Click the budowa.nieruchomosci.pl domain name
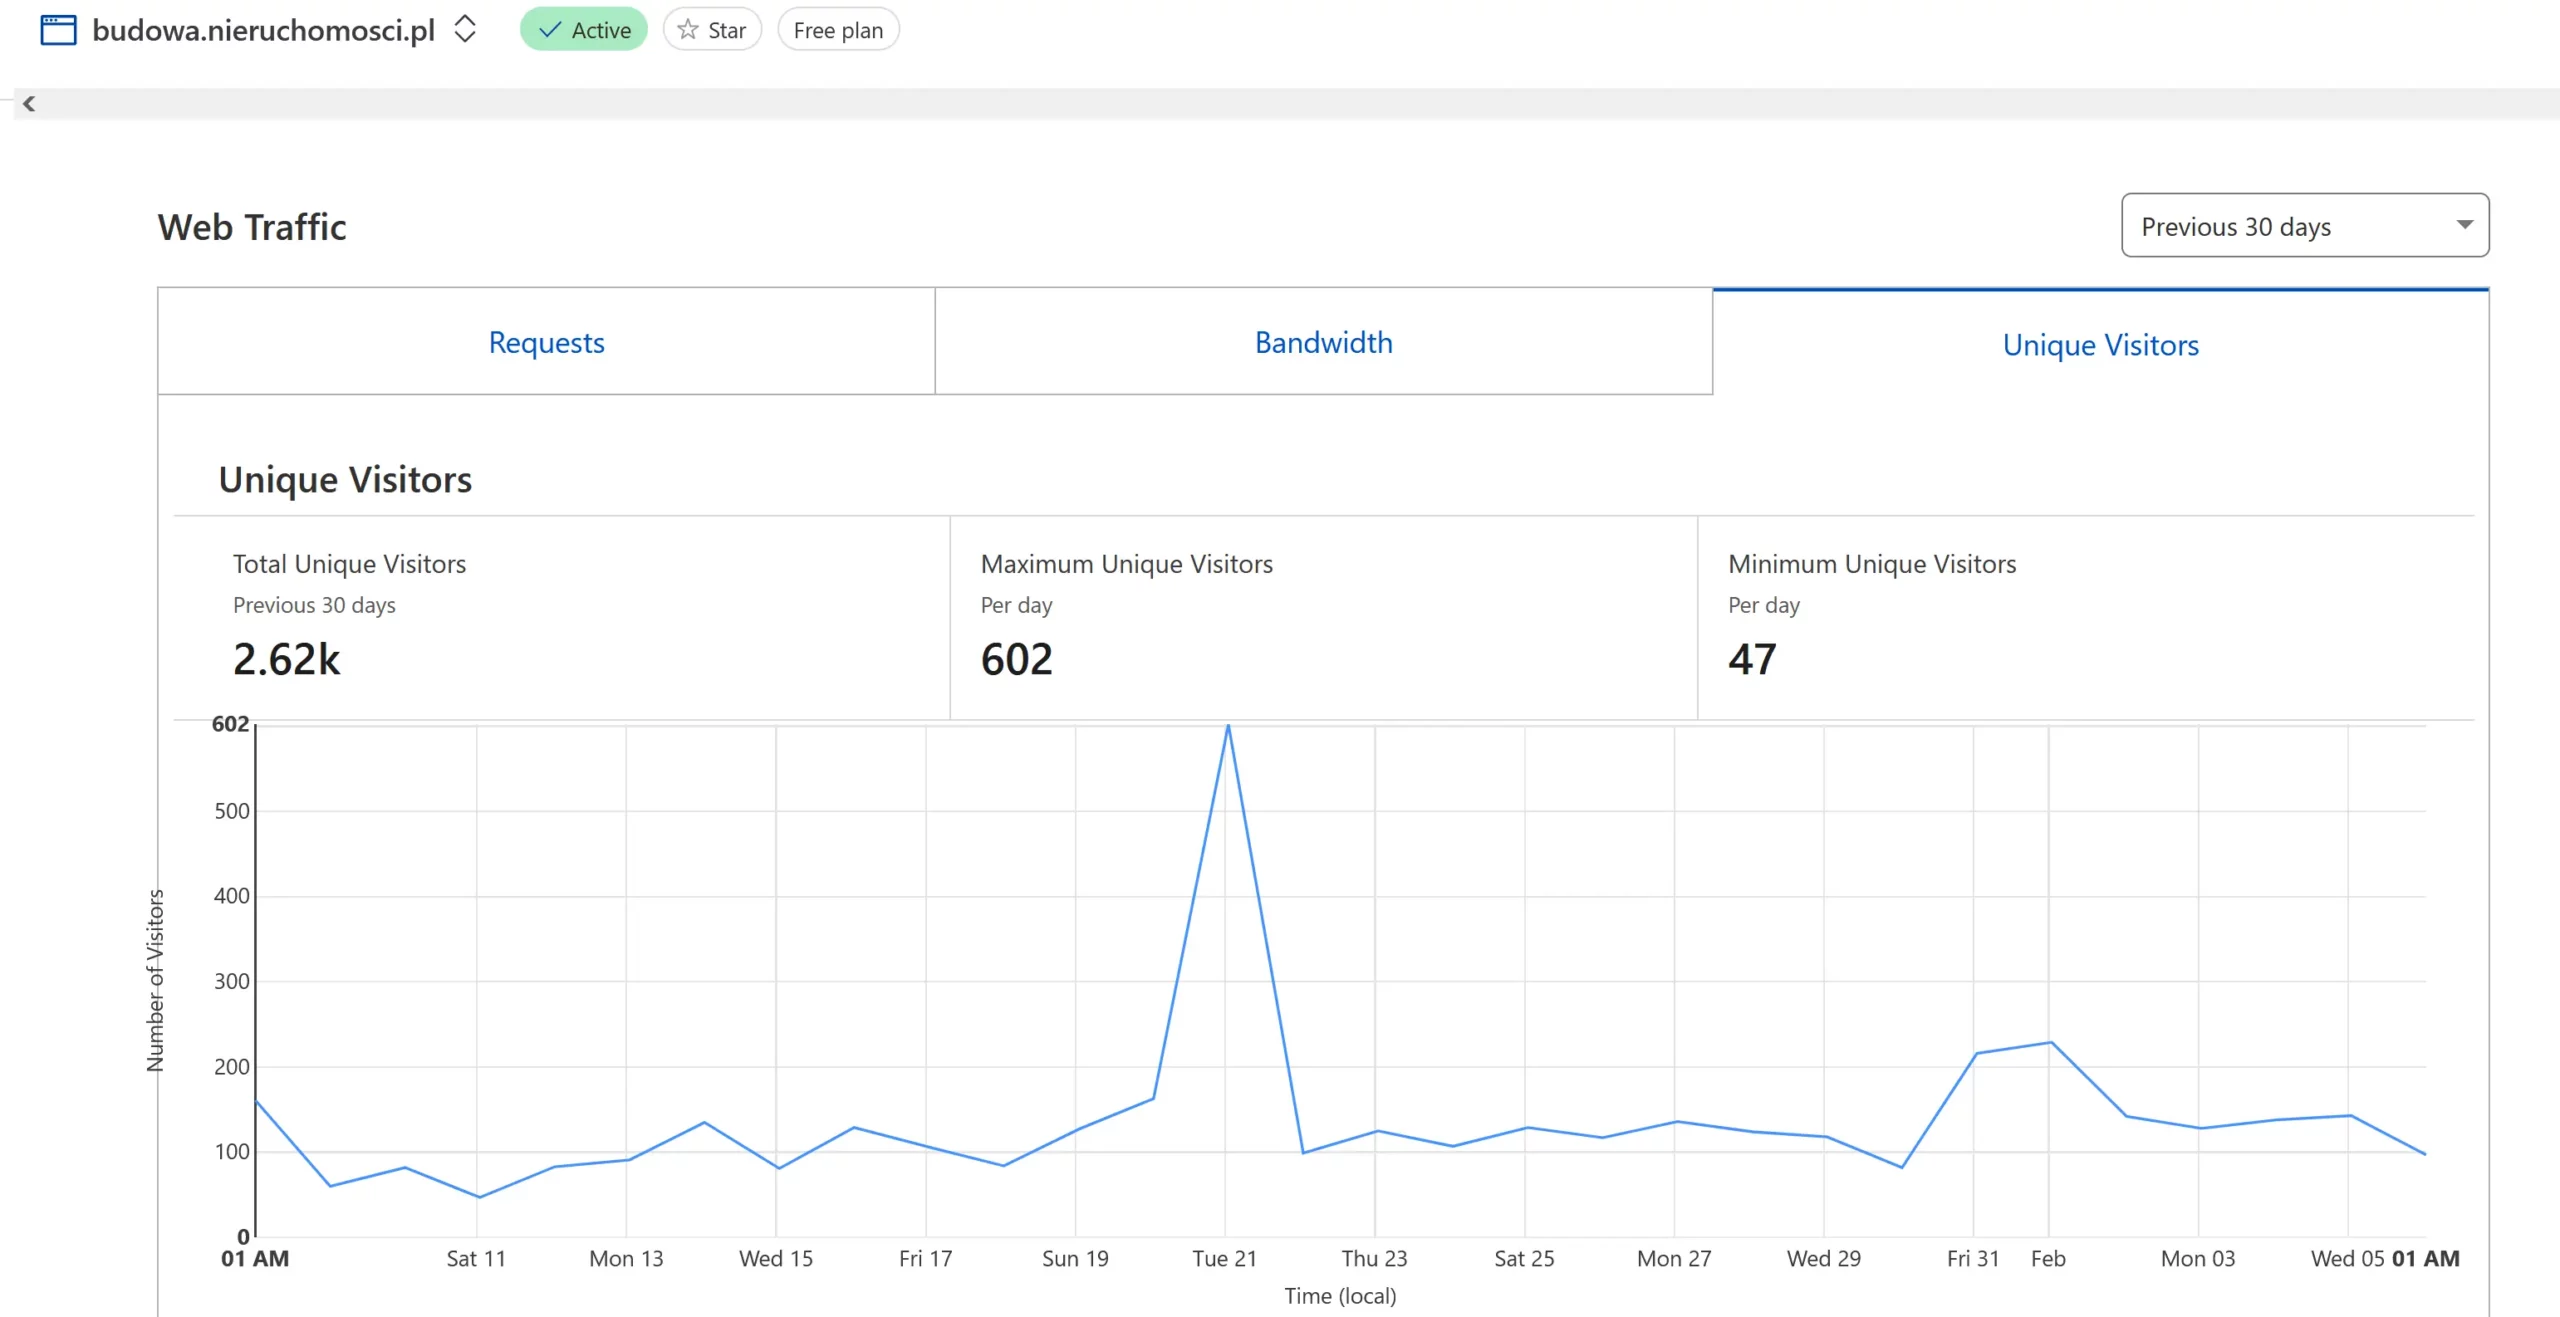This screenshot has width=2560, height=1317. tap(263, 30)
